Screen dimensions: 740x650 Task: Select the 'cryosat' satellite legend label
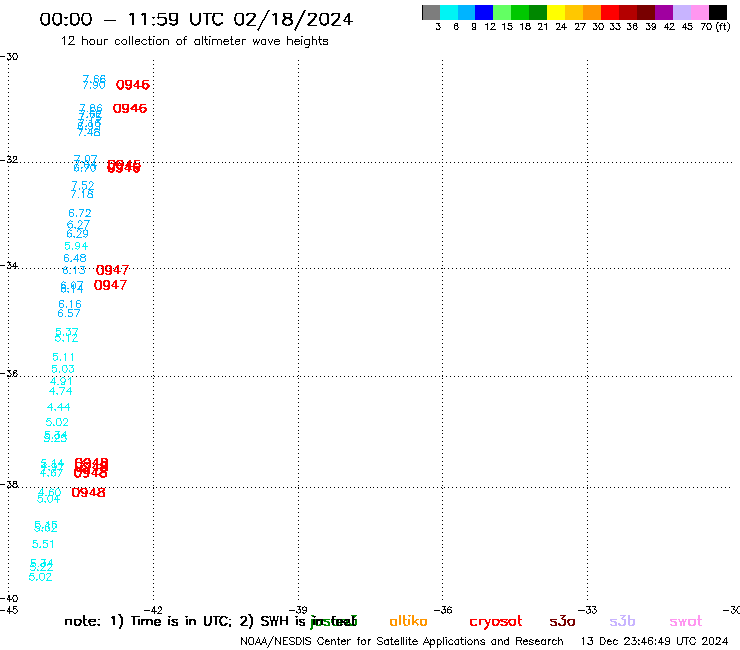click(496, 622)
